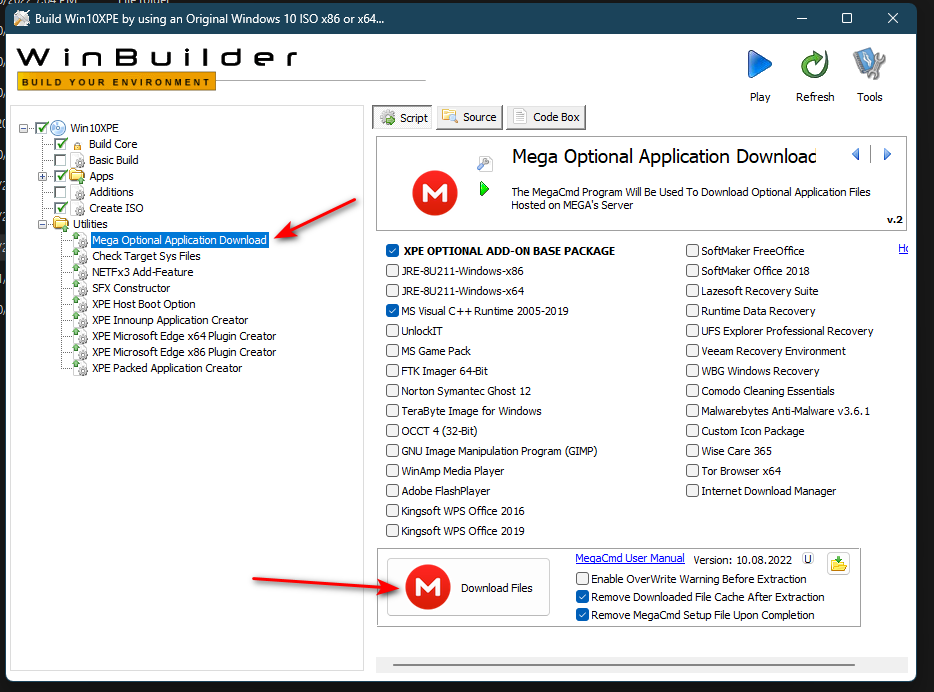Toggle XPE Optional Add-On Base Package checkbox

(x=392, y=251)
